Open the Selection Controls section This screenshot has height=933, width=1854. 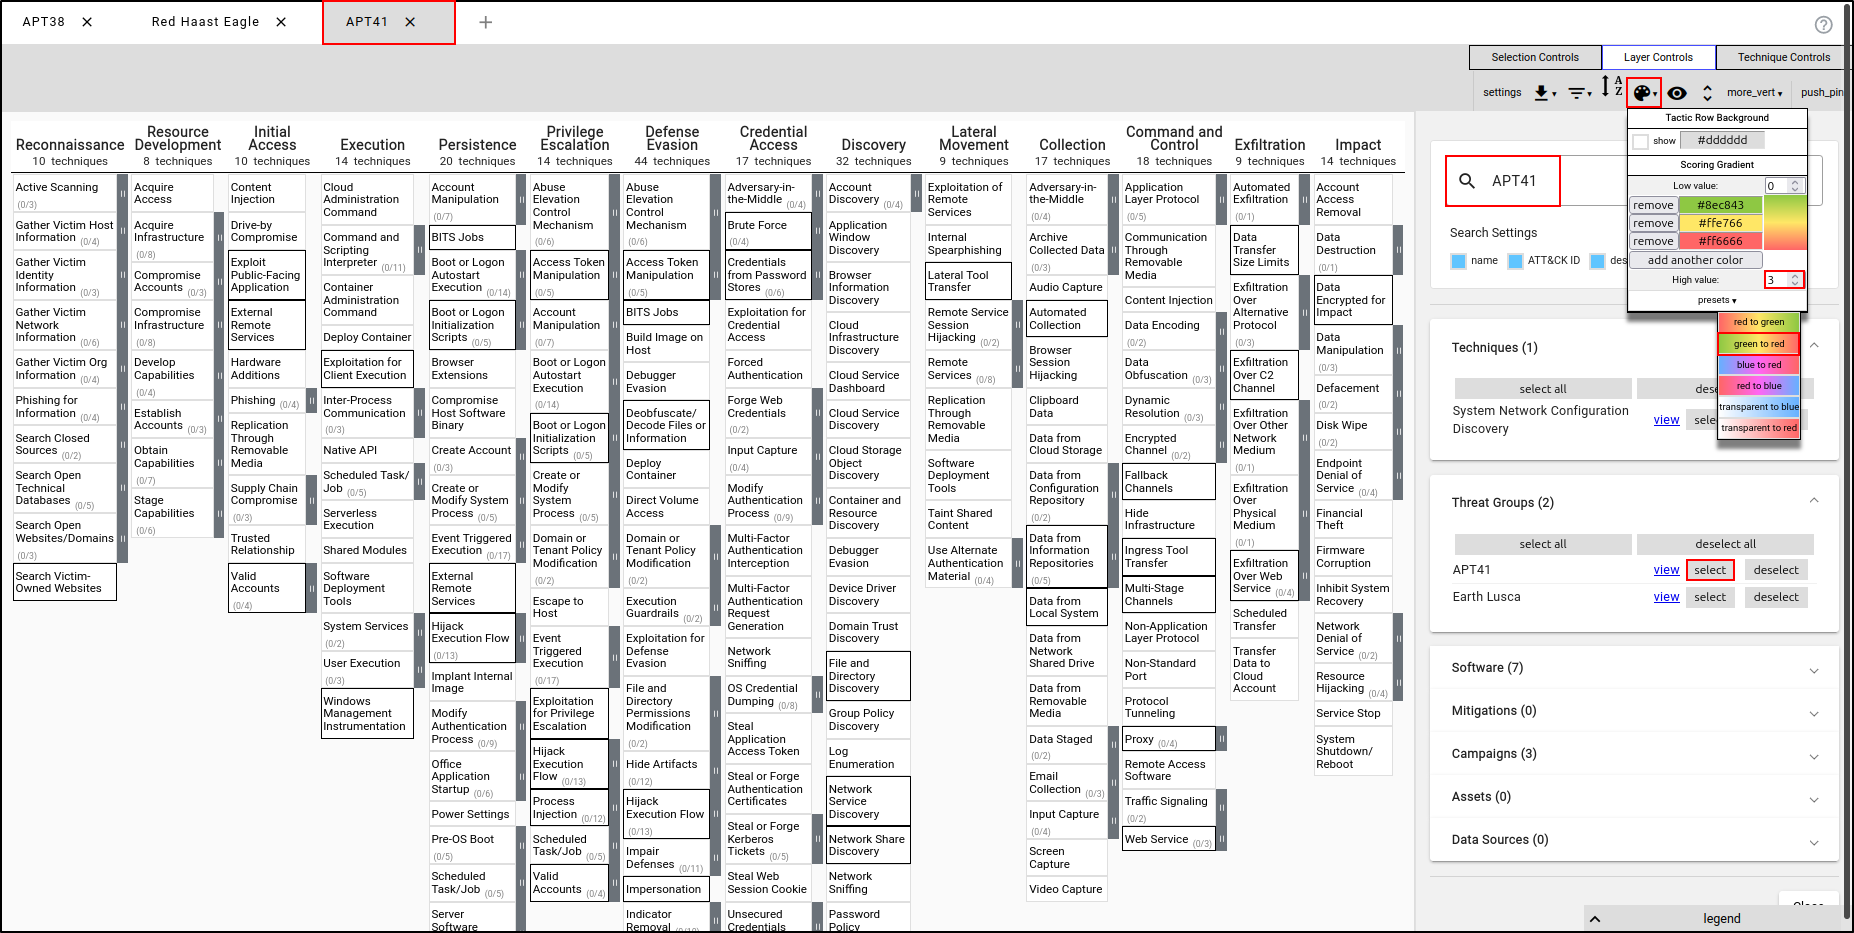click(1535, 57)
